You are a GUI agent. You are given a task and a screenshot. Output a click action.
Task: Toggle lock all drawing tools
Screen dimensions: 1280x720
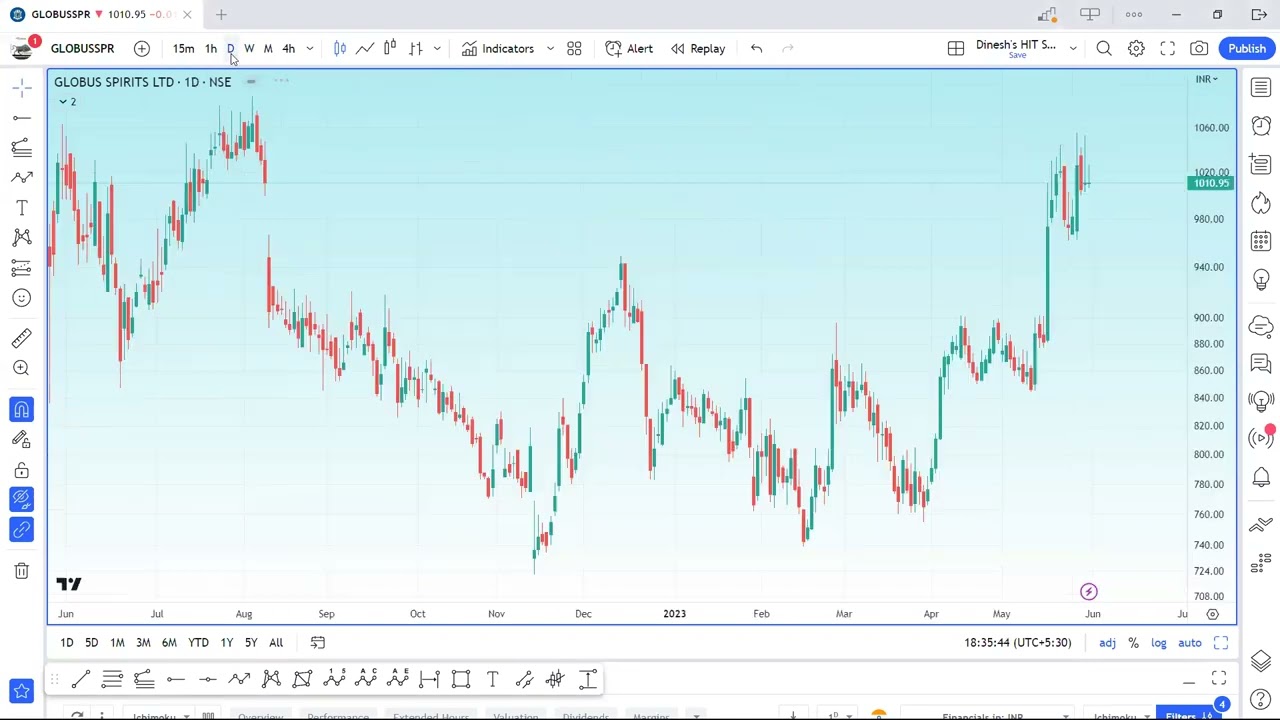[x=21, y=470]
